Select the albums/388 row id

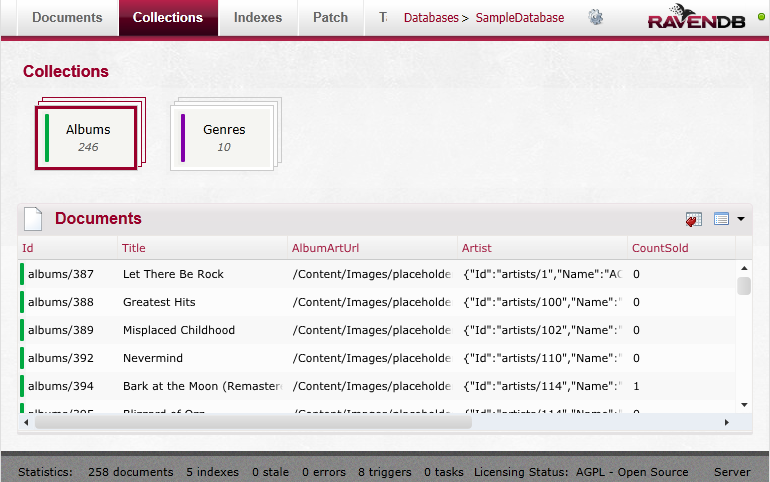[61, 302]
